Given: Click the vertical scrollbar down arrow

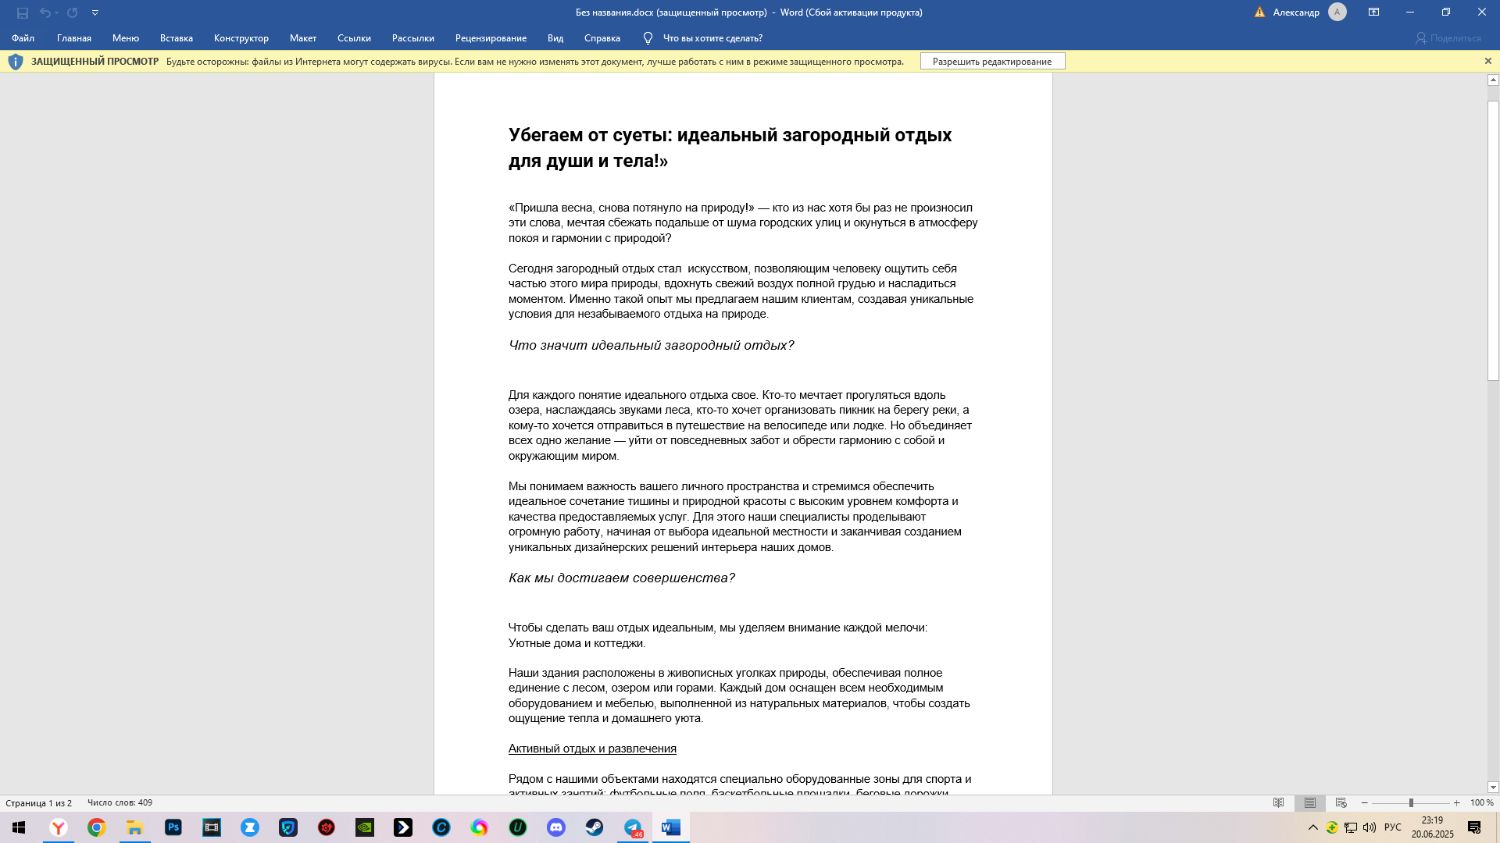Looking at the screenshot, I should 1493,787.
